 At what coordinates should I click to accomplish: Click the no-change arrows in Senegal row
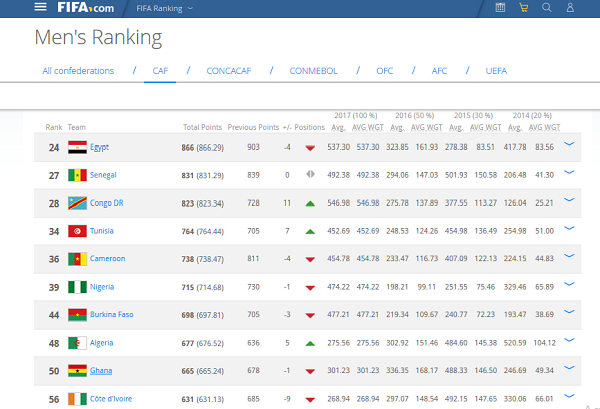[310, 174]
